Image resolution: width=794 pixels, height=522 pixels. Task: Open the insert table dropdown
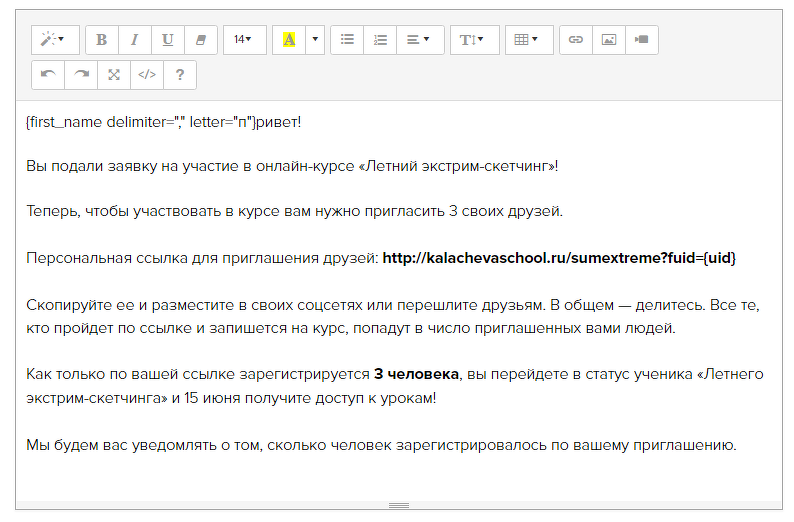coord(527,40)
